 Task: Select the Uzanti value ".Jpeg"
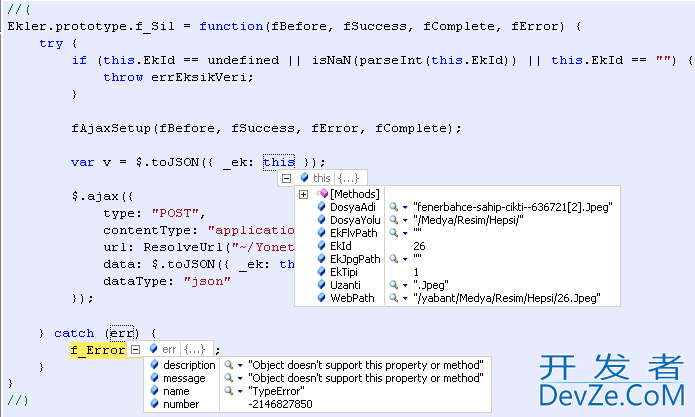[x=431, y=285]
